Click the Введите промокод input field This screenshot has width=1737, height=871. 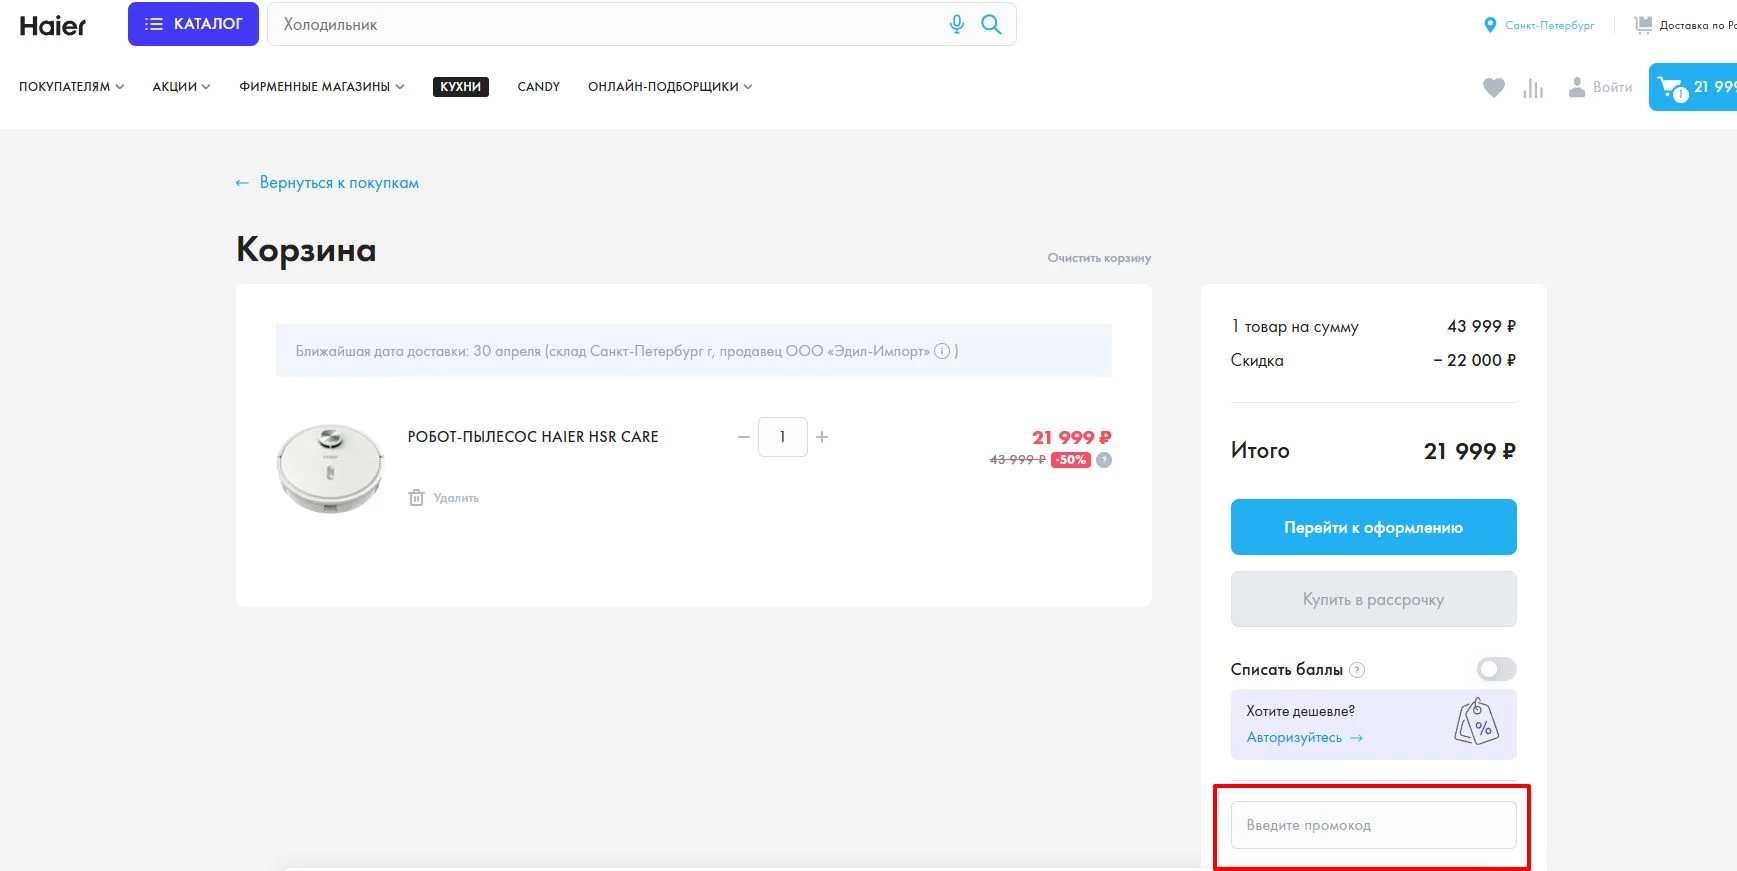[1373, 825]
